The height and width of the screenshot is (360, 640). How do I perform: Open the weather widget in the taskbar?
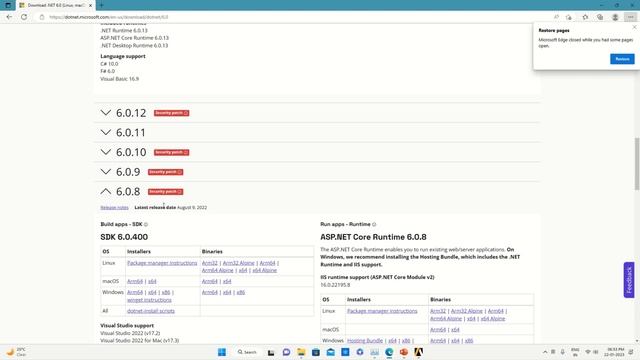tap(16, 352)
